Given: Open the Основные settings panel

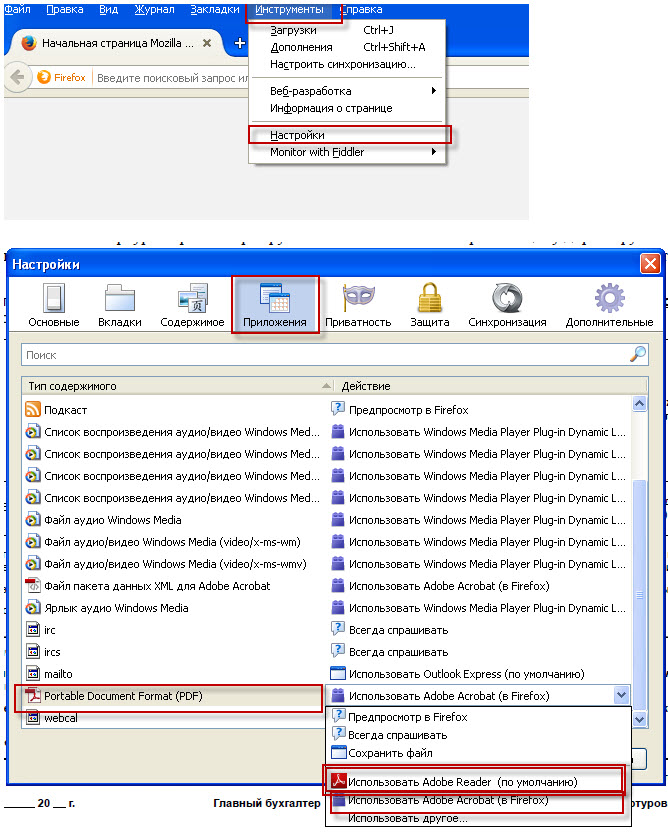Looking at the screenshot, I should tap(53, 304).
